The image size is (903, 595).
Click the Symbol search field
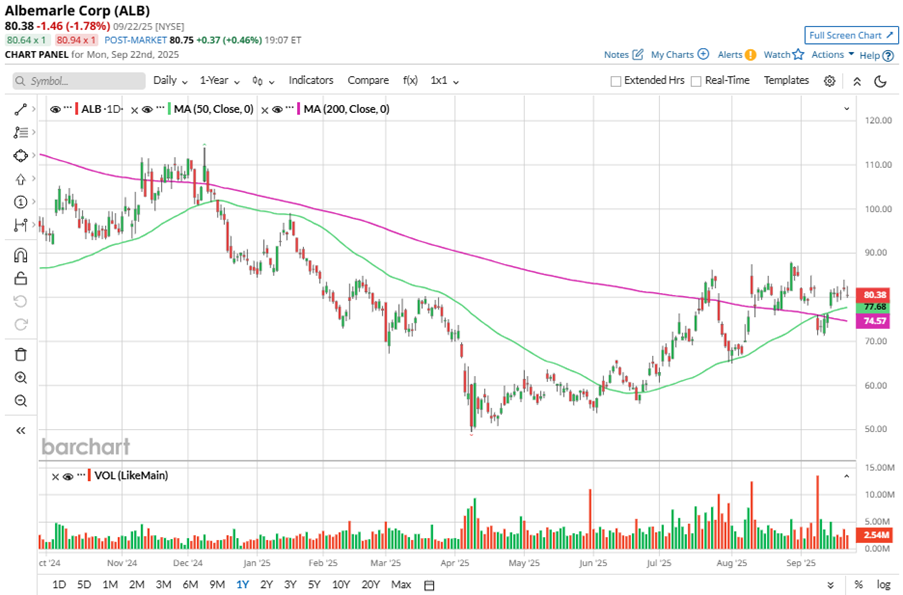79,81
